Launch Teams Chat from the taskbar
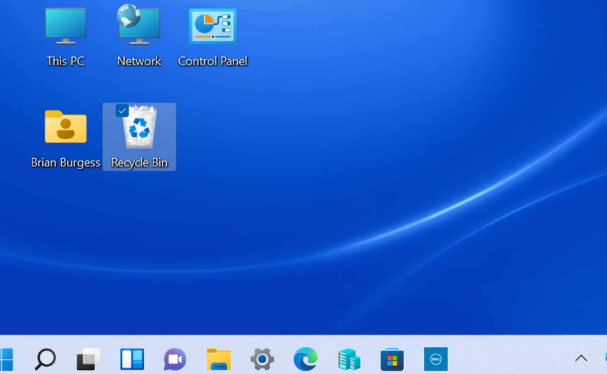The width and height of the screenshot is (607, 374). click(x=175, y=360)
